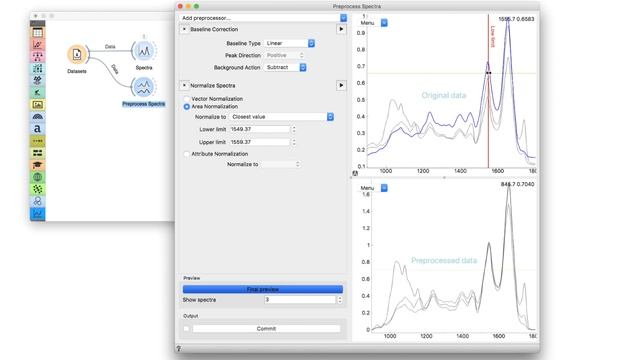Open the Unsupervised category (cluster dots icon)

(38, 80)
